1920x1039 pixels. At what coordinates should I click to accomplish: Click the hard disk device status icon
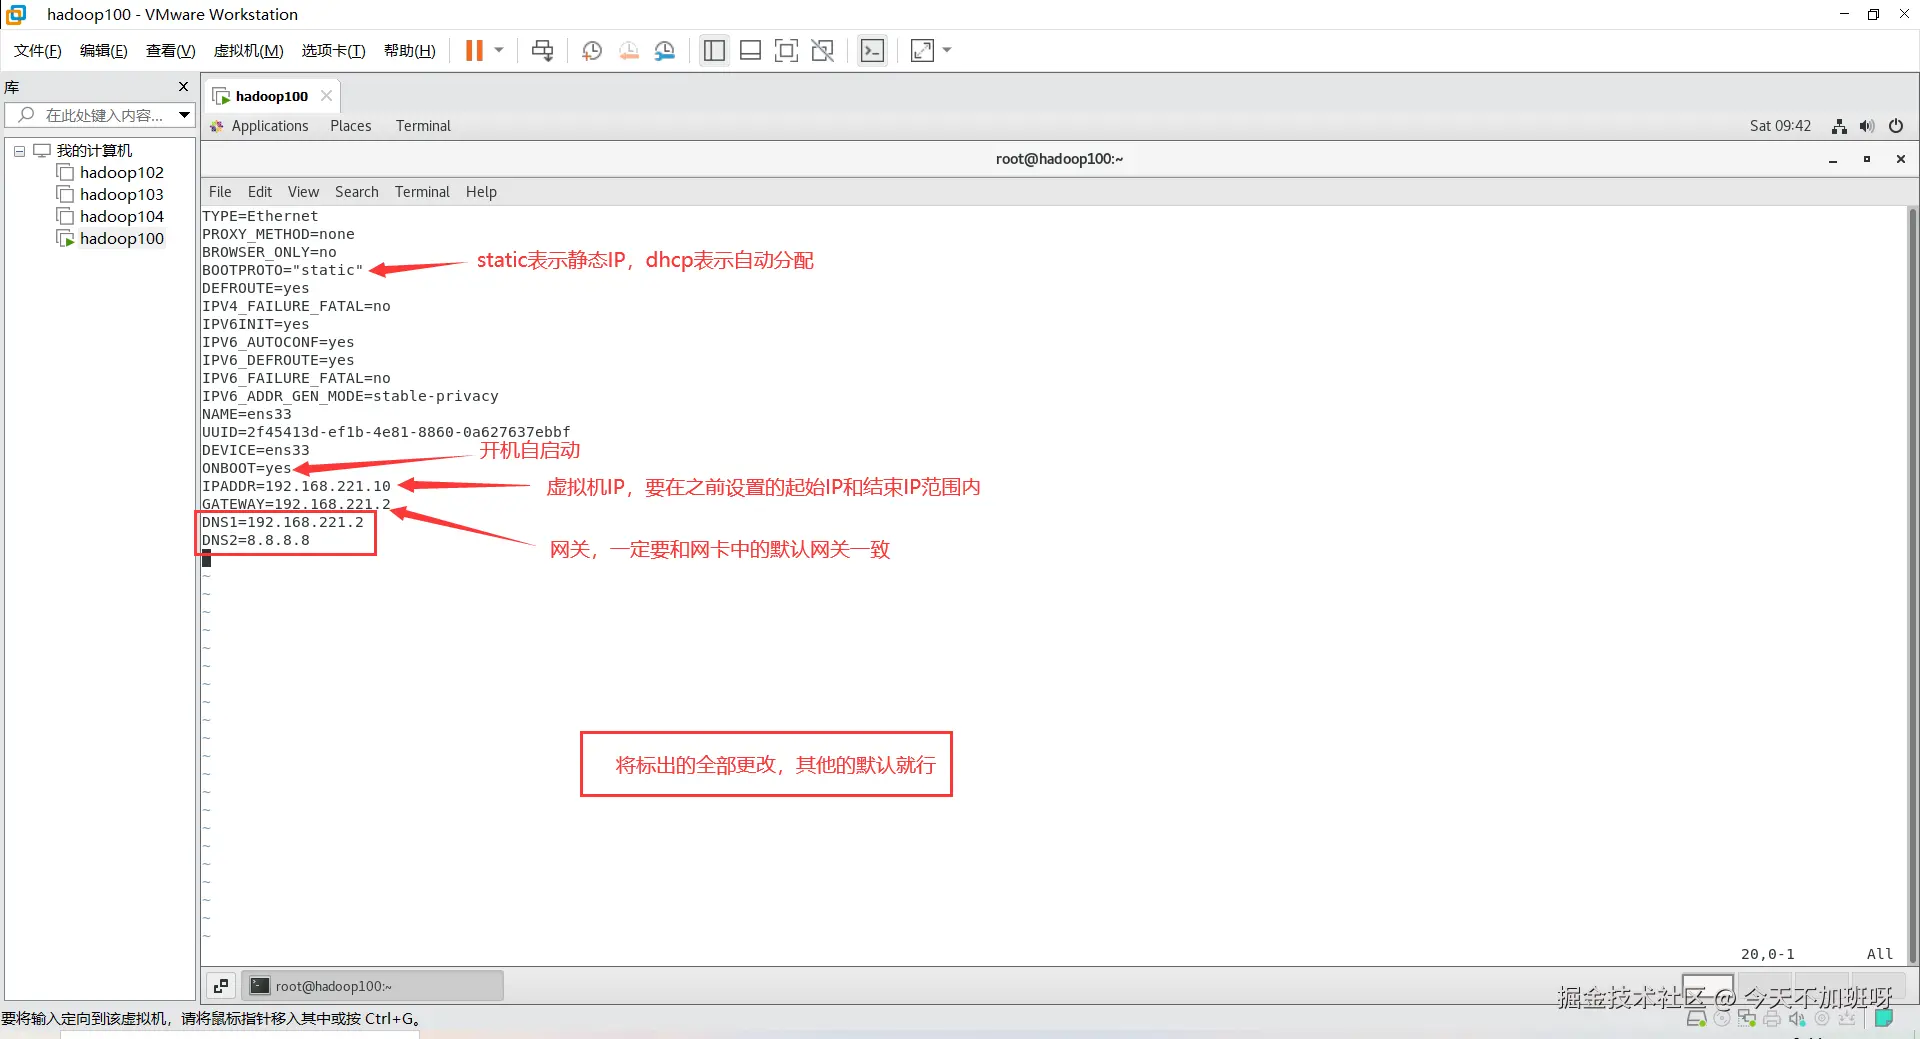1696,1019
